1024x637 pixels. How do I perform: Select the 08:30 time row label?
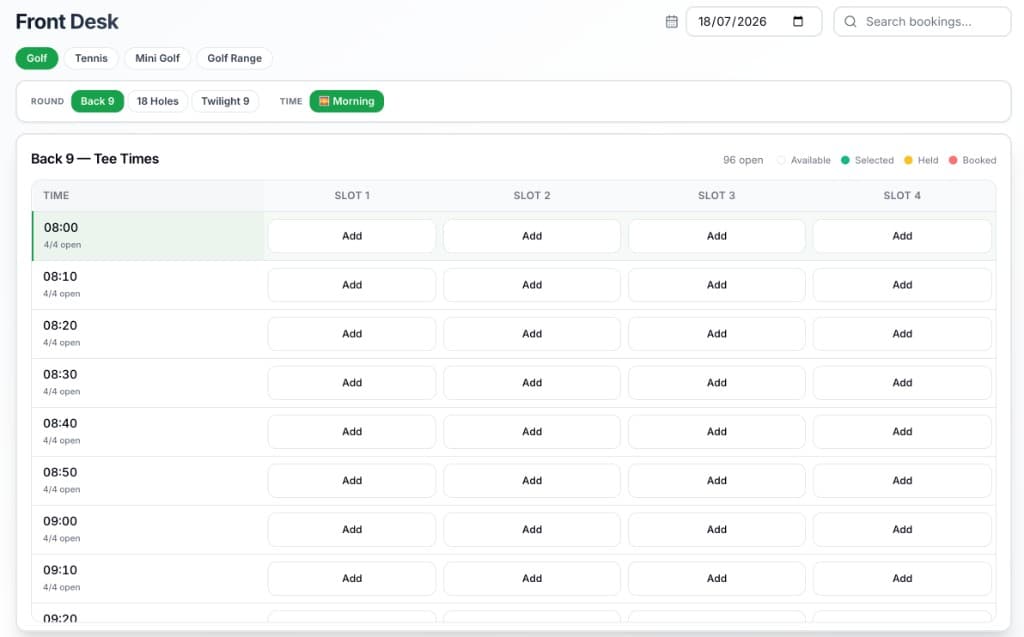pos(60,374)
